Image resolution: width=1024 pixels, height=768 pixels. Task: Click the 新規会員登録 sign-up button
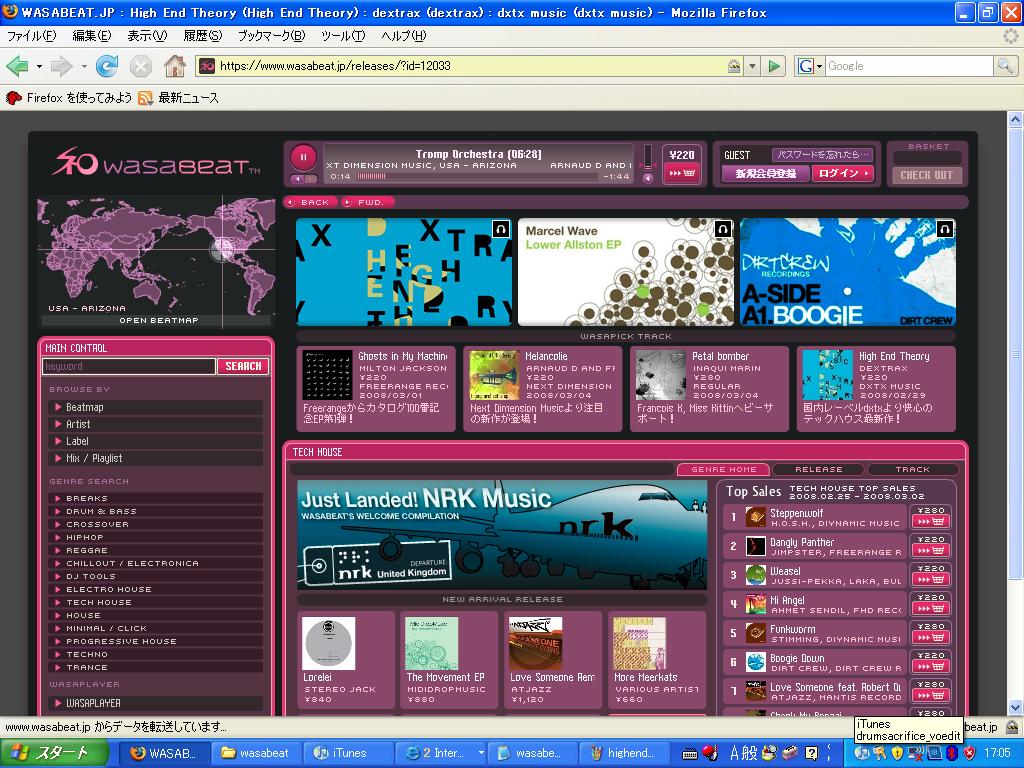coord(765,173)
